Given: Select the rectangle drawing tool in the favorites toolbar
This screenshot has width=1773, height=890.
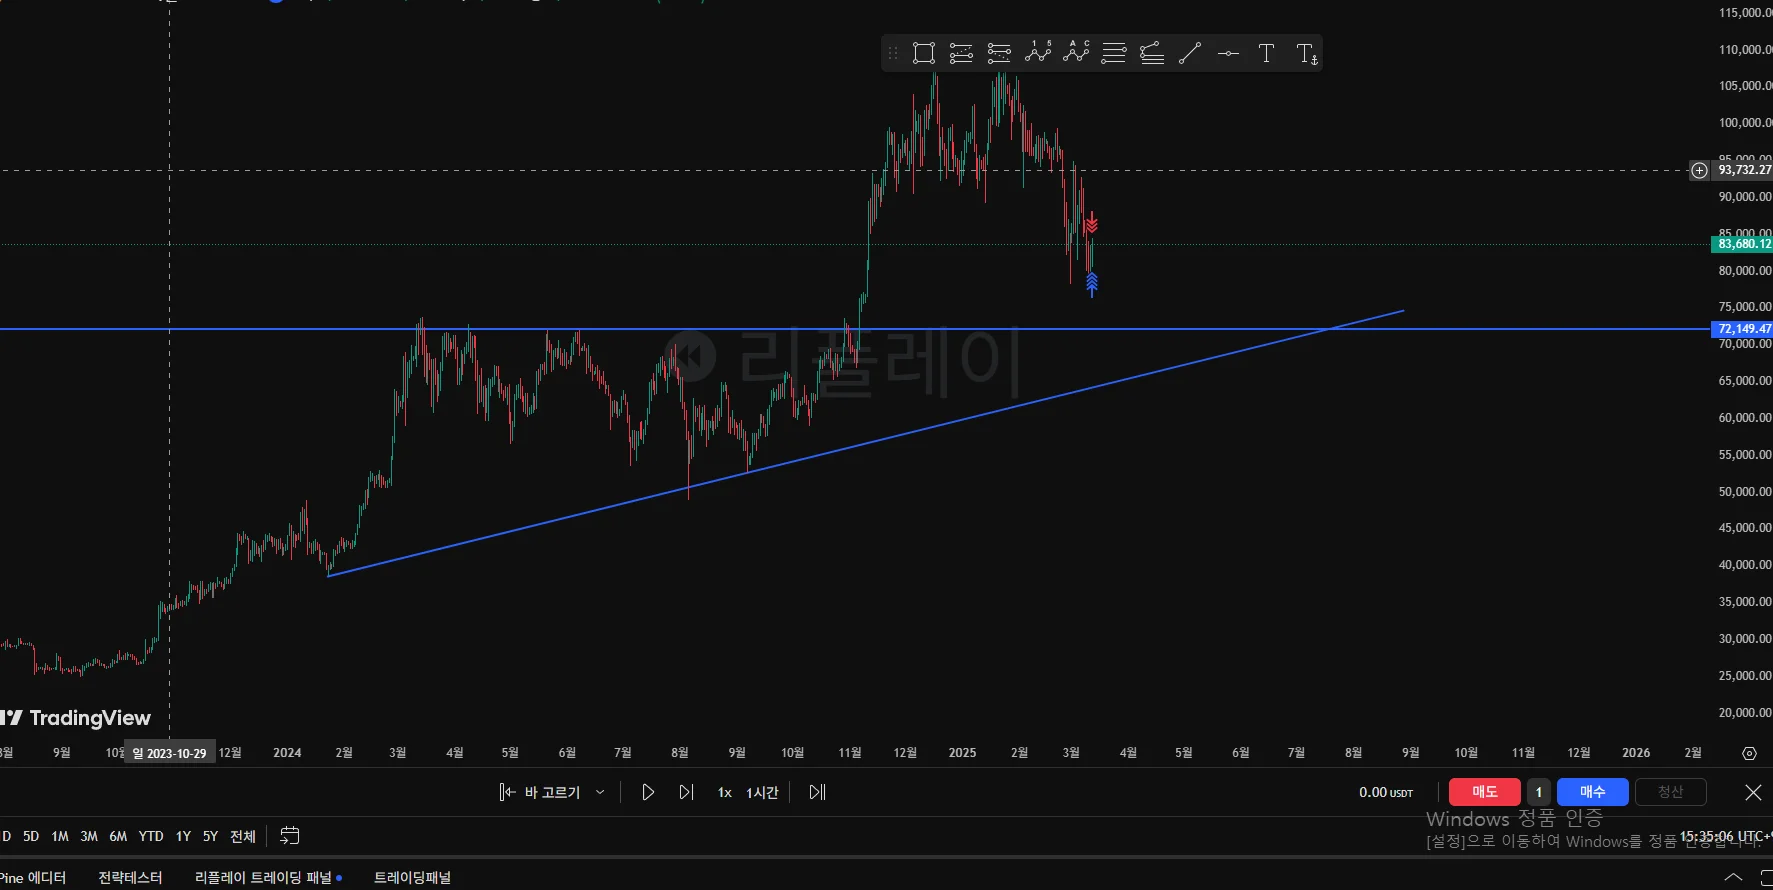Looking at the screenshot, I should [x=923, y=53].
